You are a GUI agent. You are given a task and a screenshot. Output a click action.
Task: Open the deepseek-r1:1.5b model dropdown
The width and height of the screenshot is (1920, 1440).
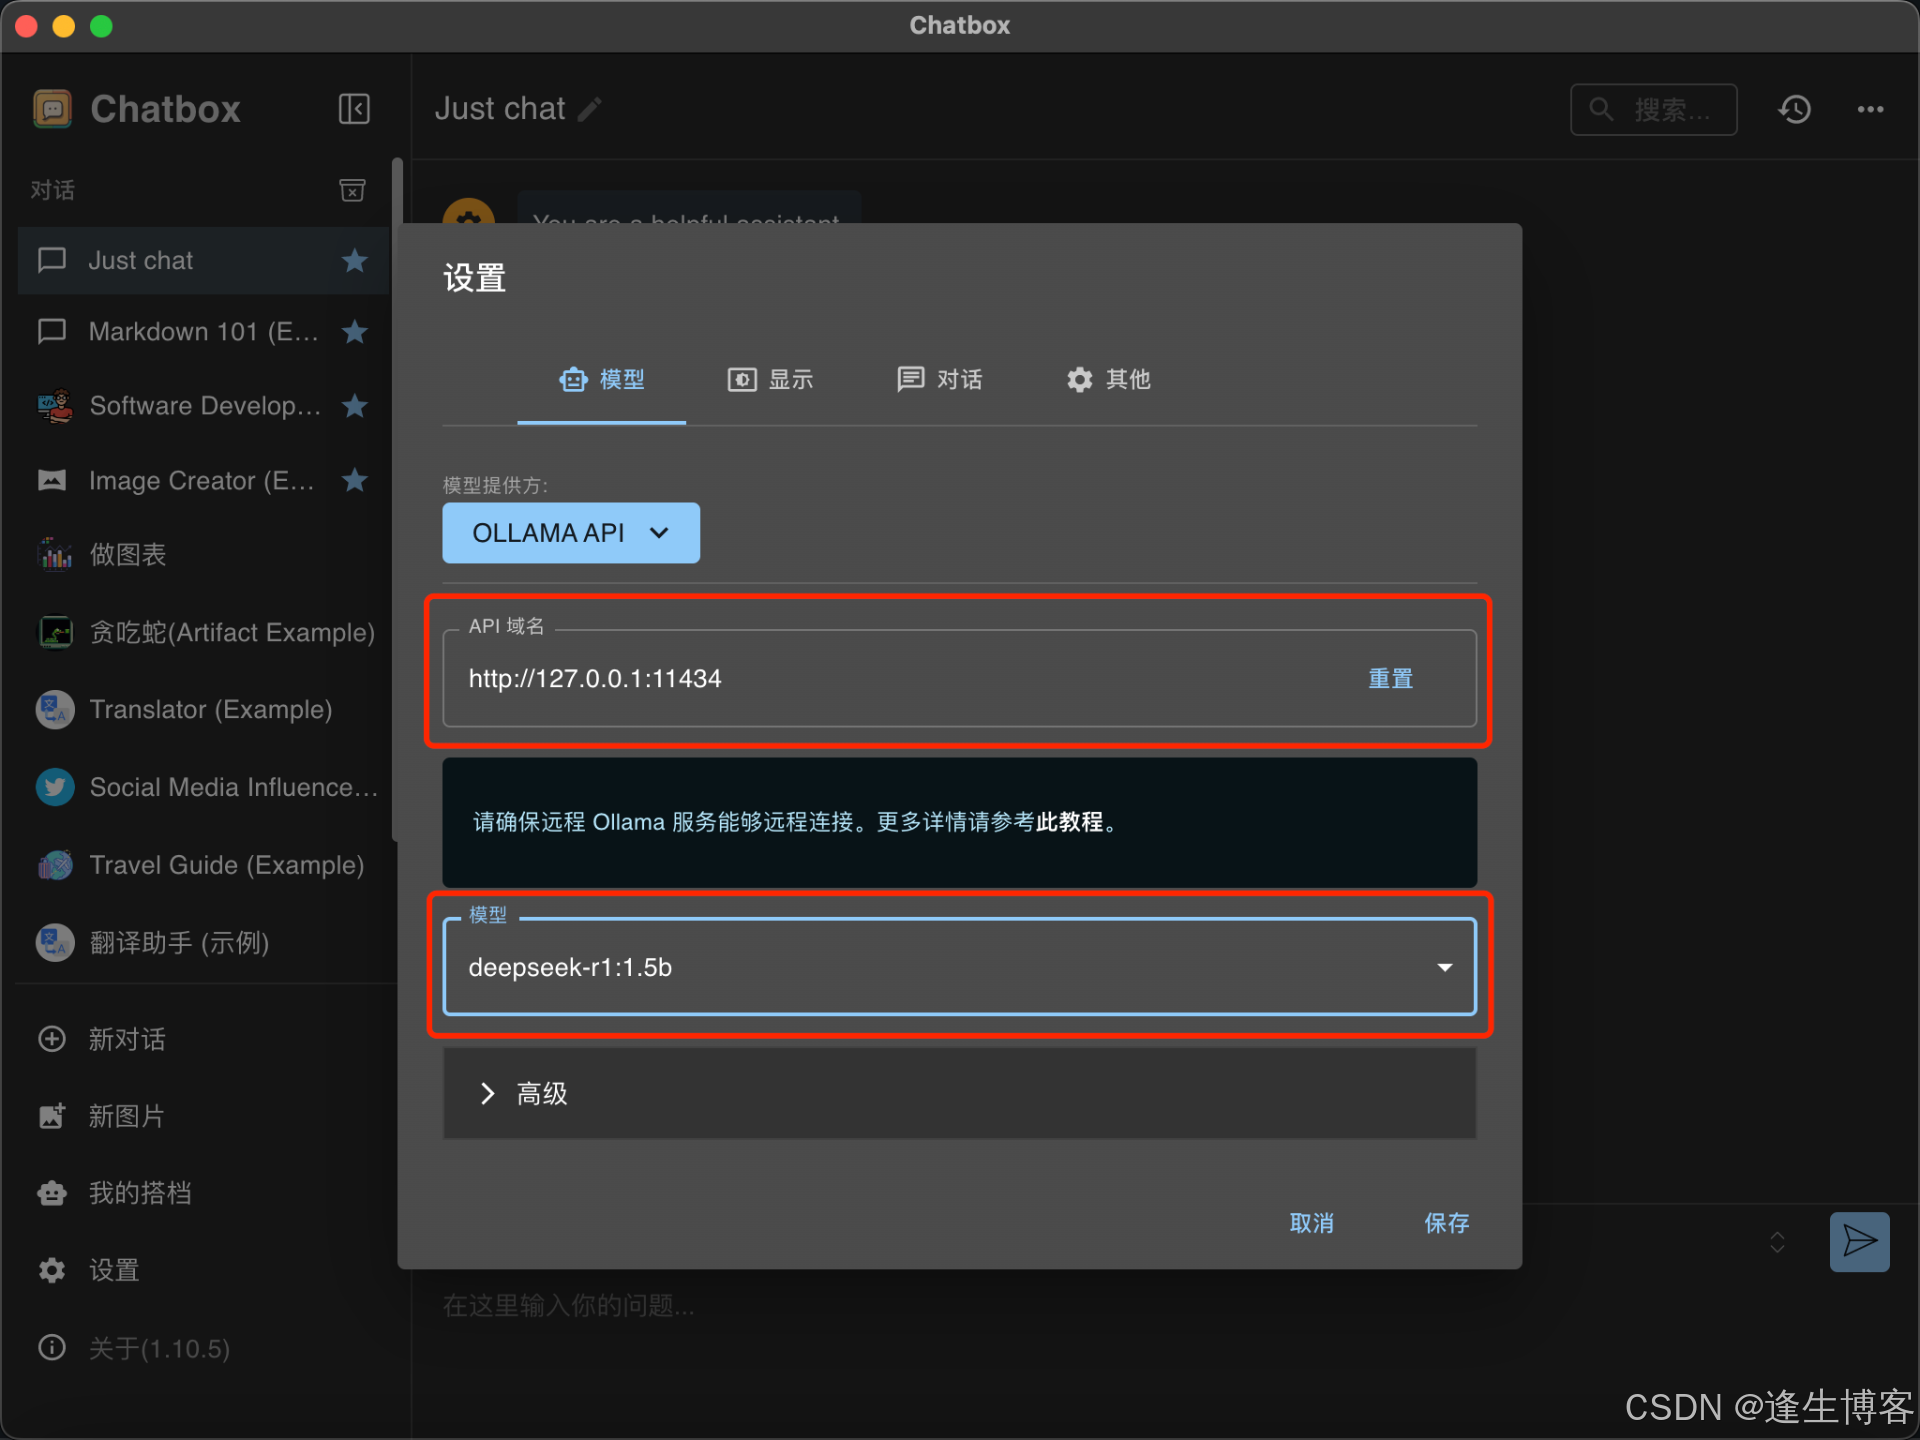coord(958,967)
